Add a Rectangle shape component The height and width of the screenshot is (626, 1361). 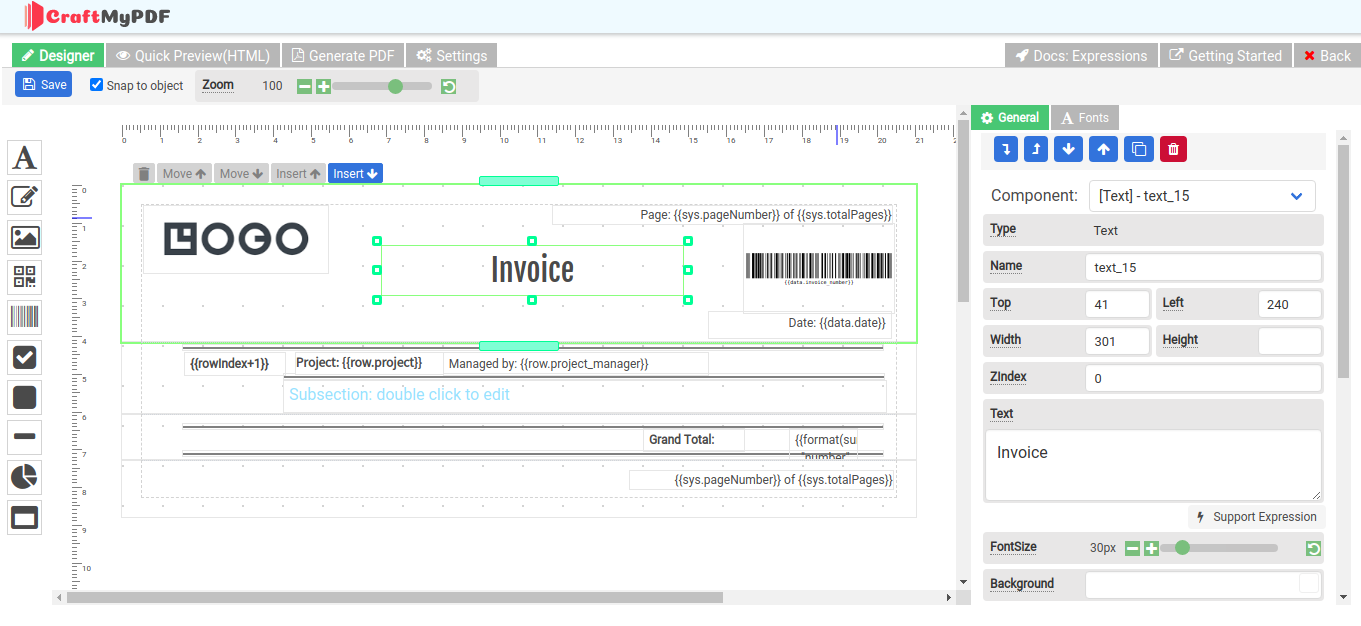(x=24, y=397)
